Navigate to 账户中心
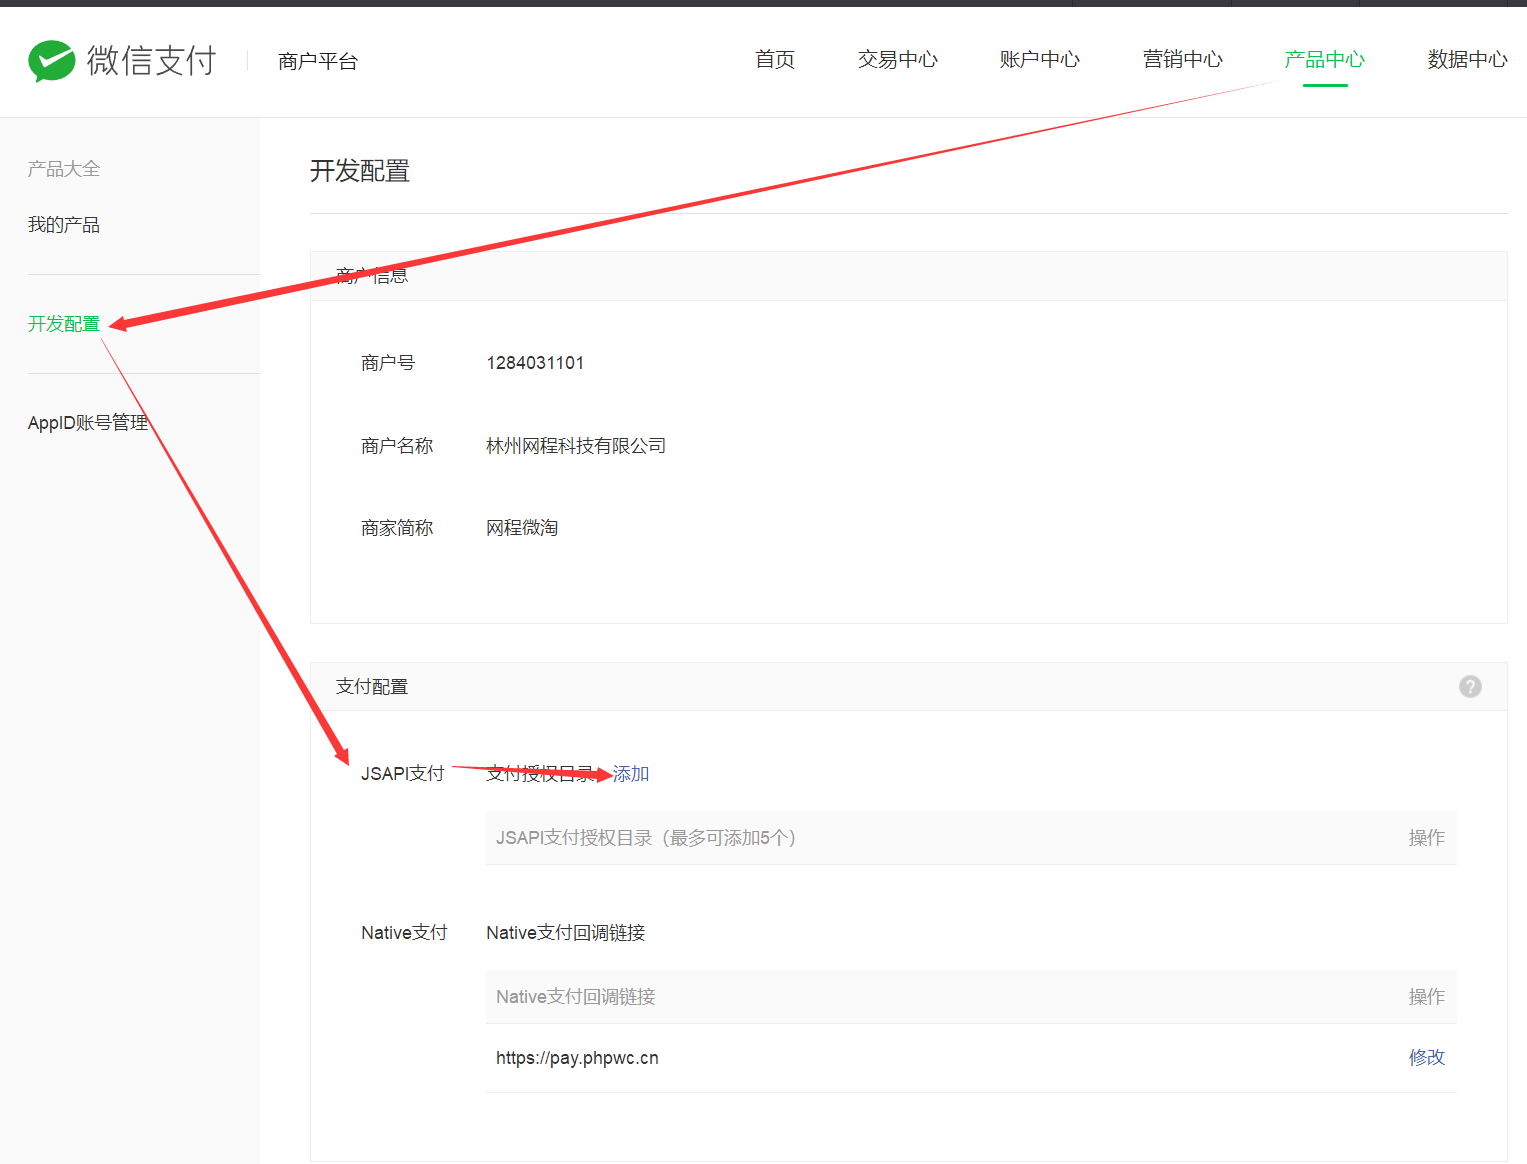Screen dimensions: 1527x1164 pos(1039,60)
